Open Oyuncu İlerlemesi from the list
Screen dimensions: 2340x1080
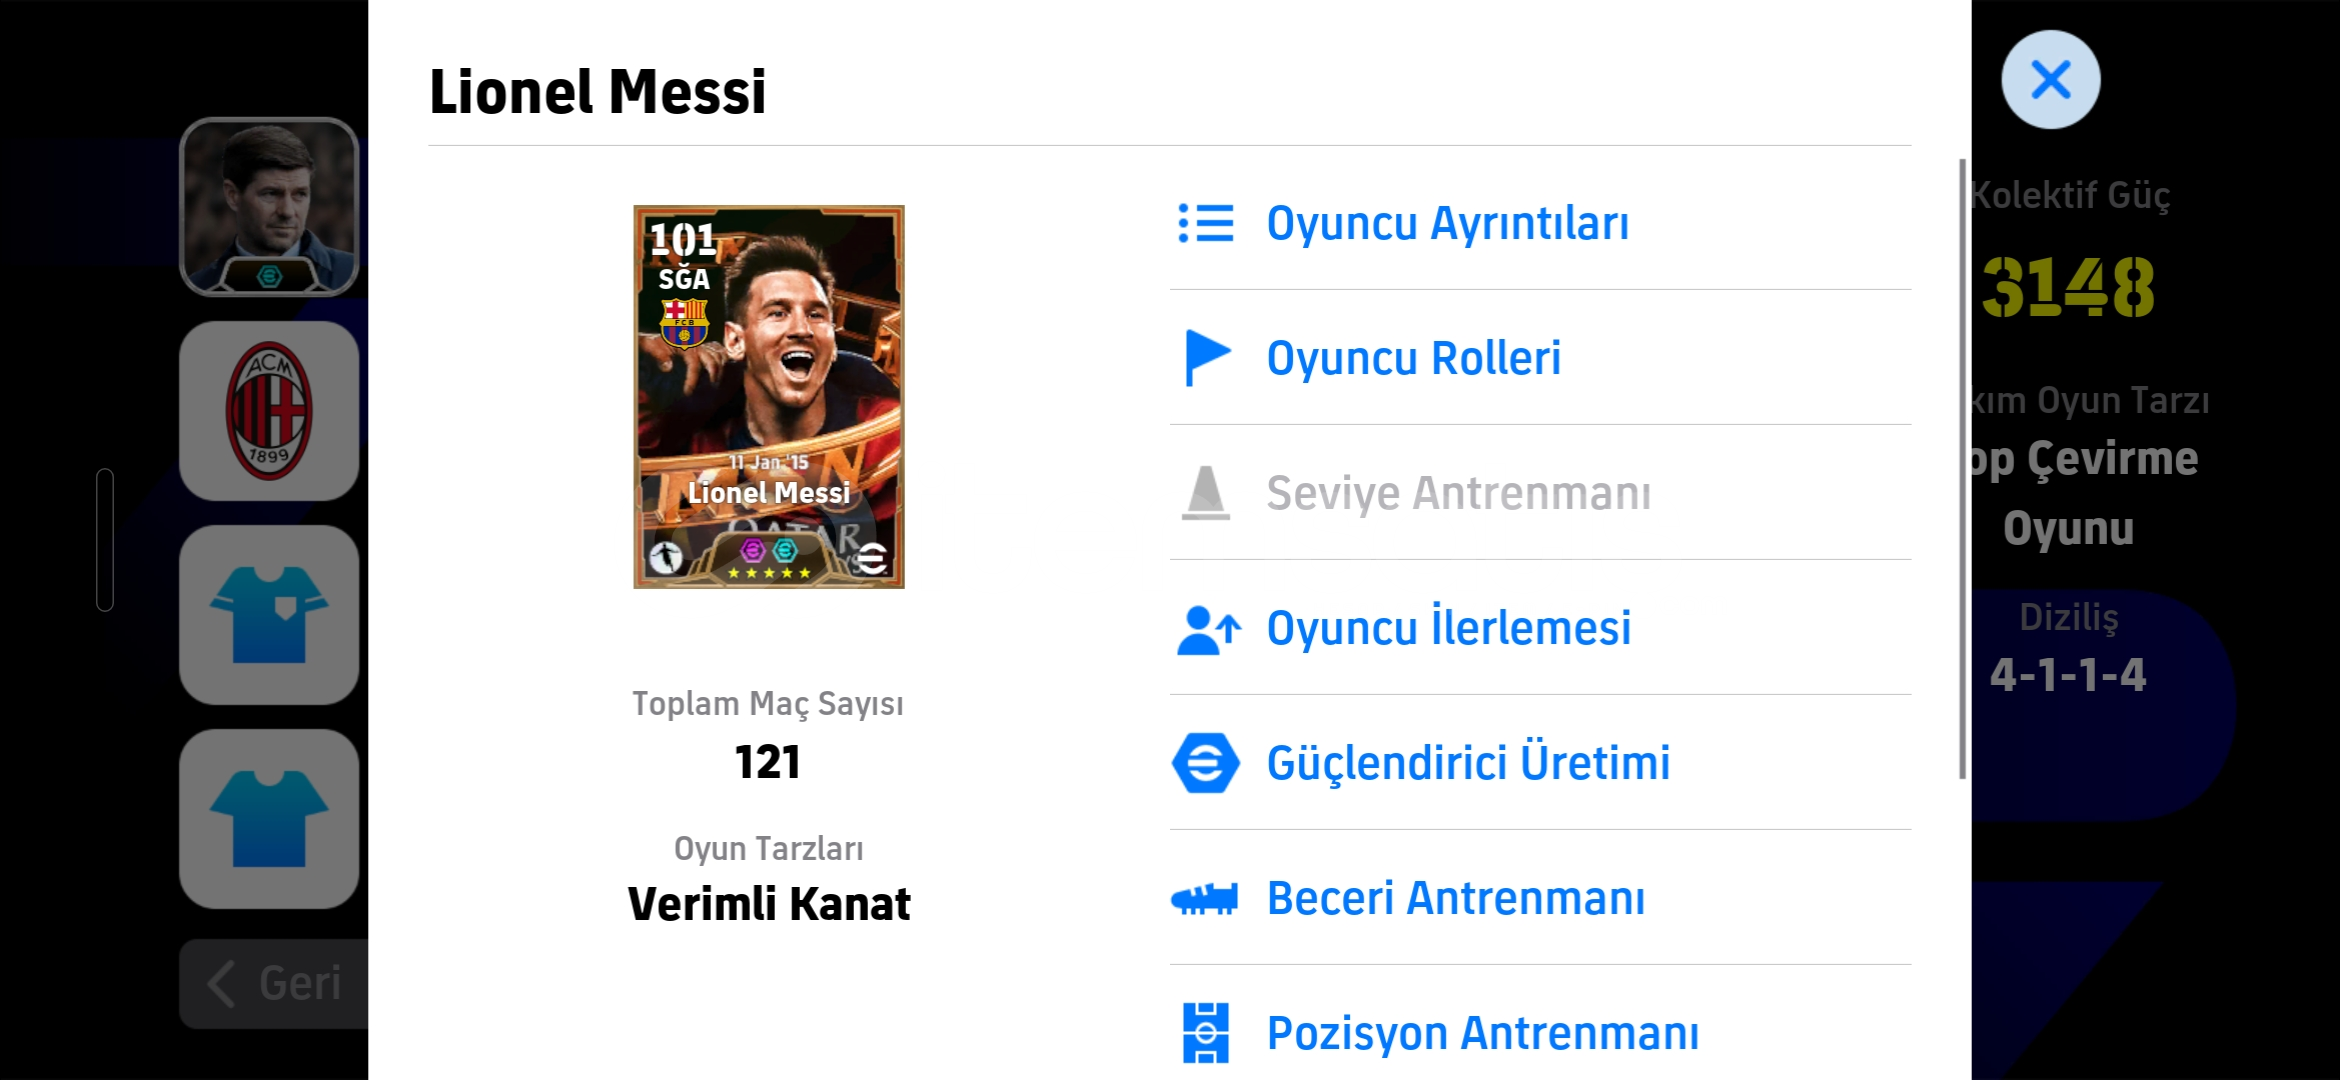coord(1448,628)
